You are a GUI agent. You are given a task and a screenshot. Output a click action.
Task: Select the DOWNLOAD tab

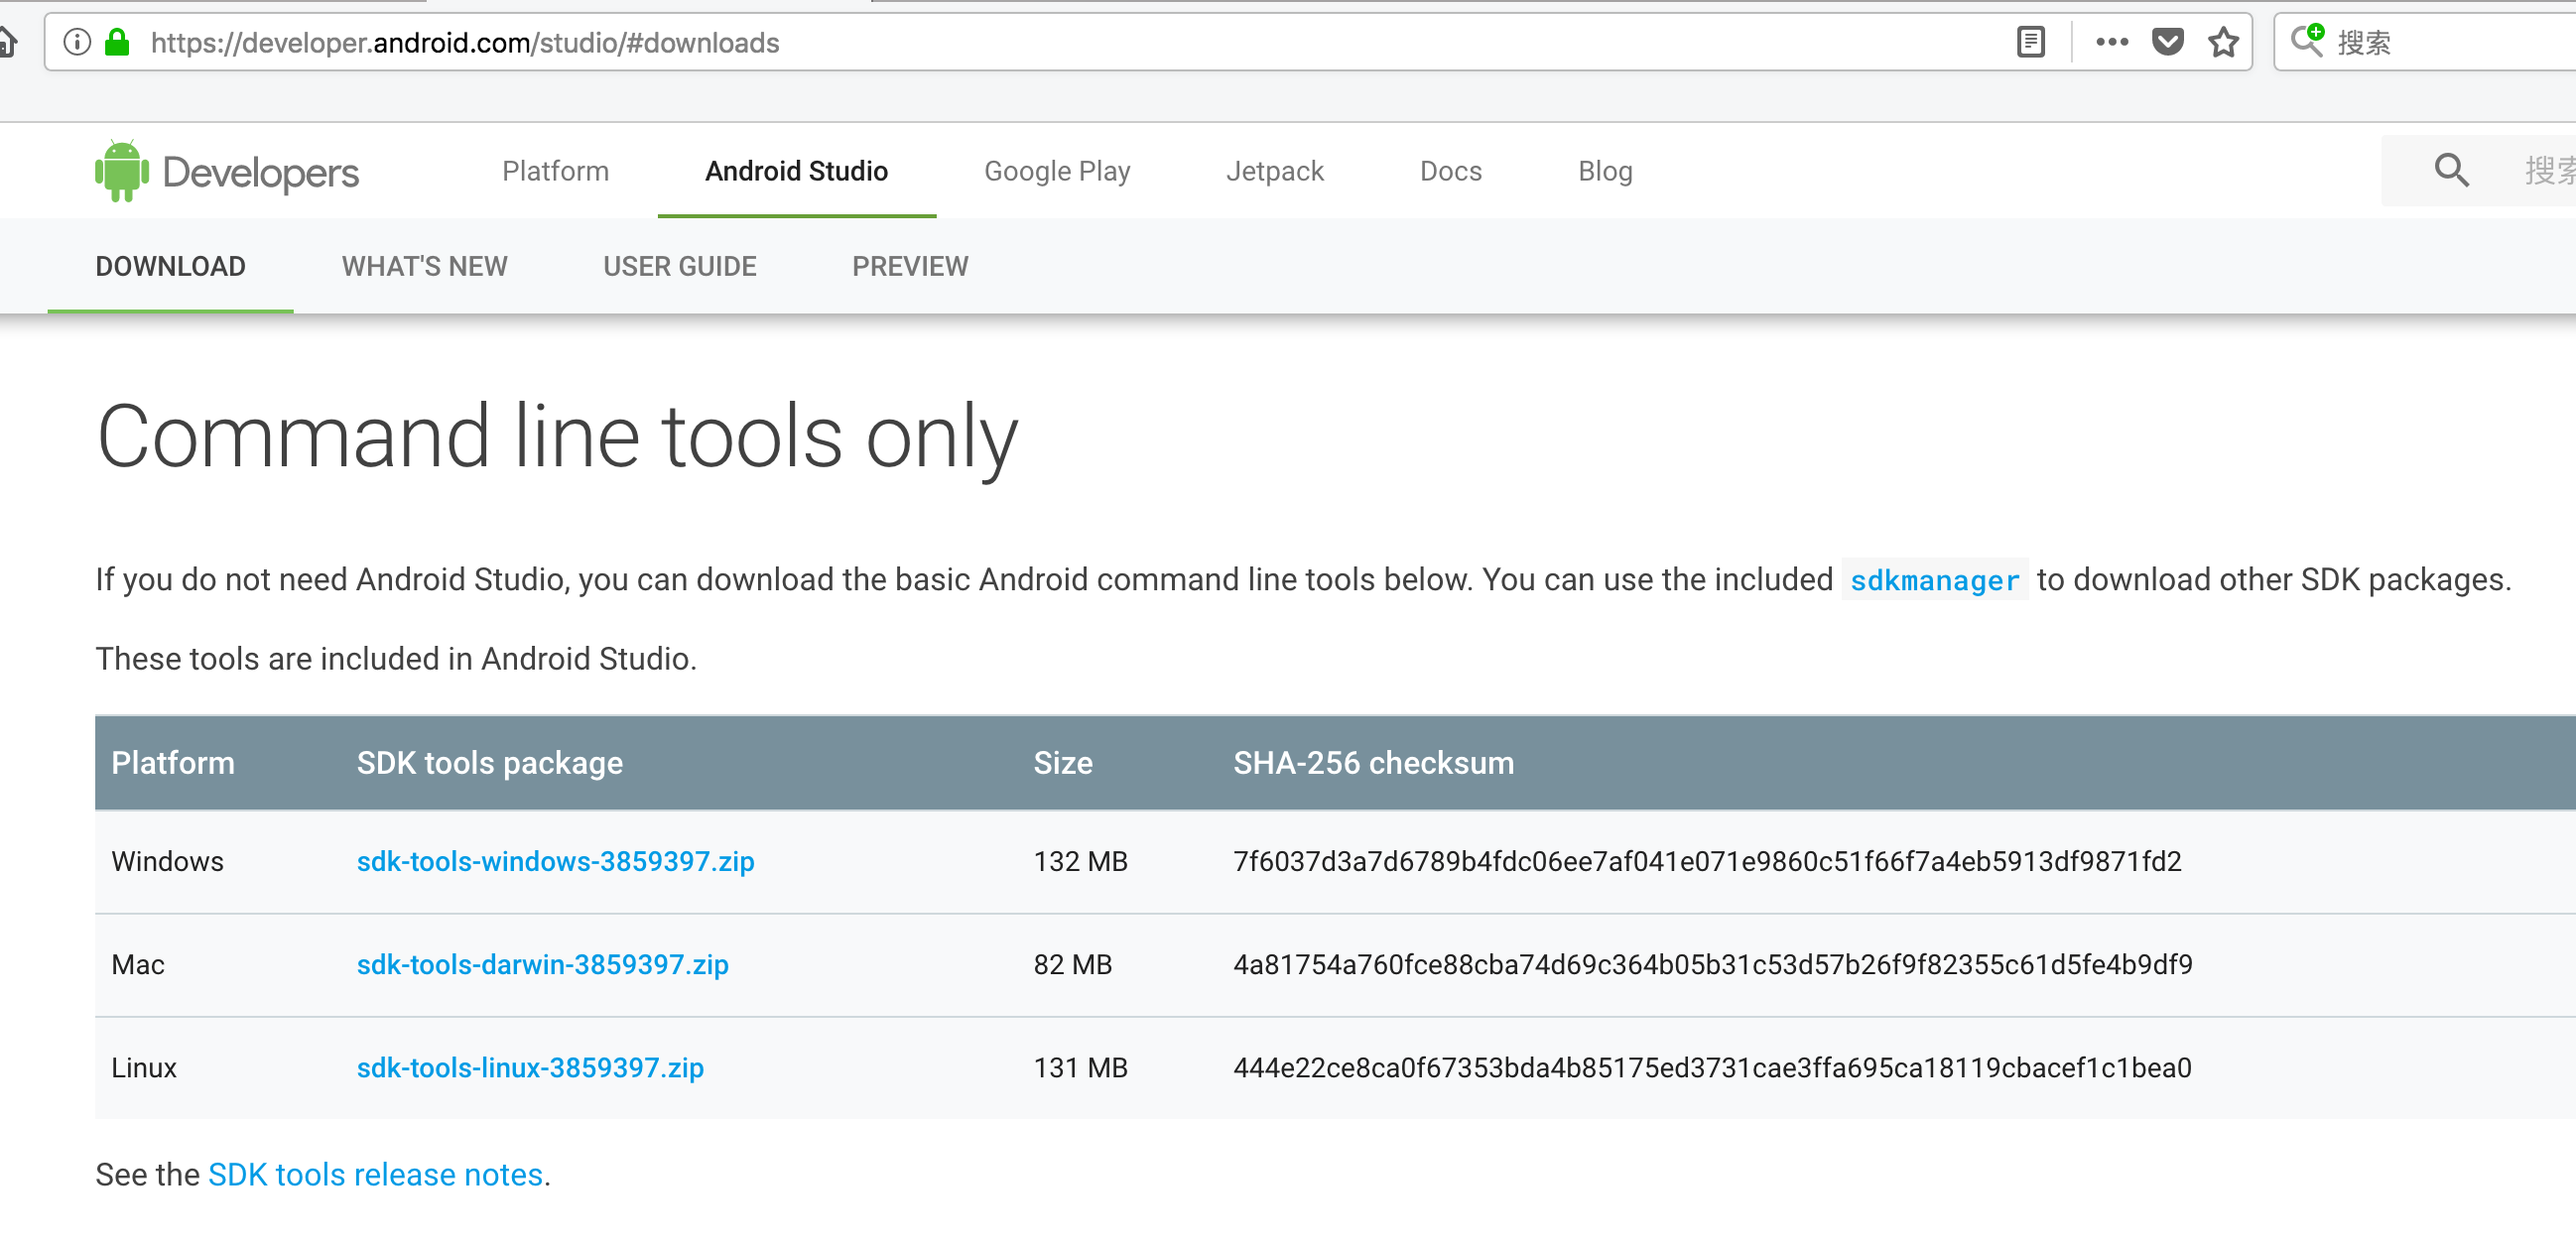tap(170, 266)
